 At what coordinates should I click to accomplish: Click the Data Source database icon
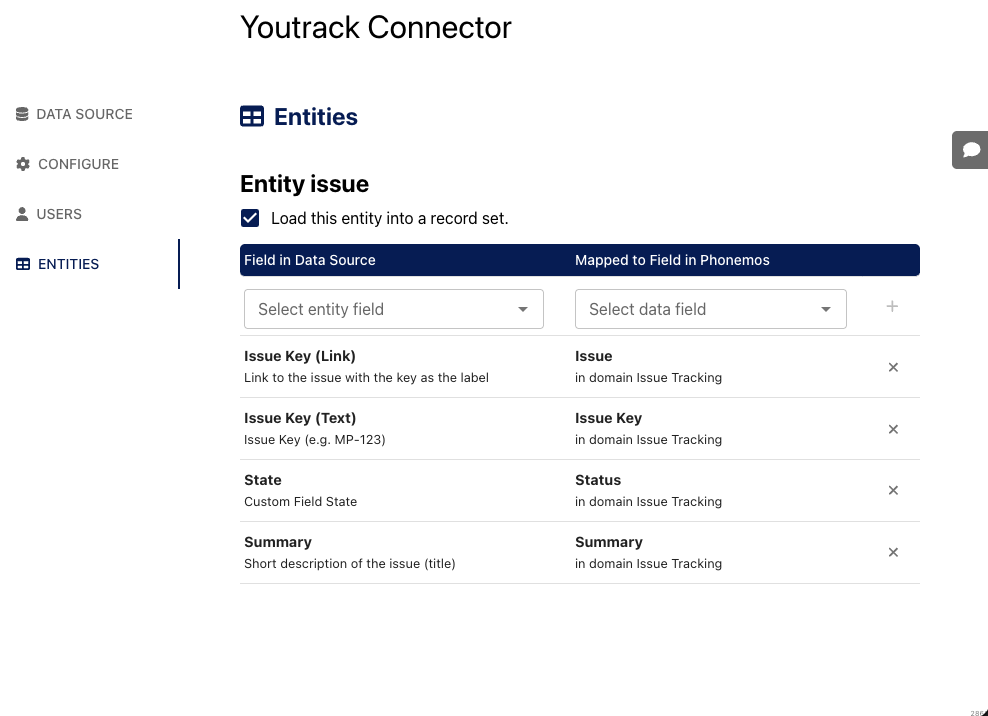point(22,114)
